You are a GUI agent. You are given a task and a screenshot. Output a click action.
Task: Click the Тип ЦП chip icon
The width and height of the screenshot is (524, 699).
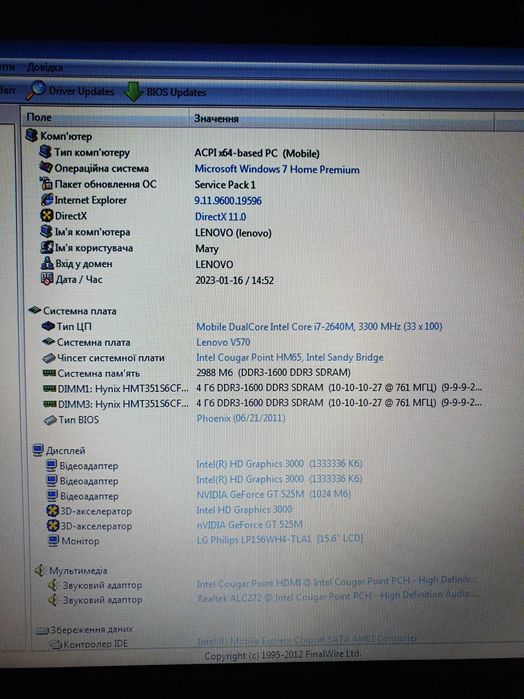[48, 326]
